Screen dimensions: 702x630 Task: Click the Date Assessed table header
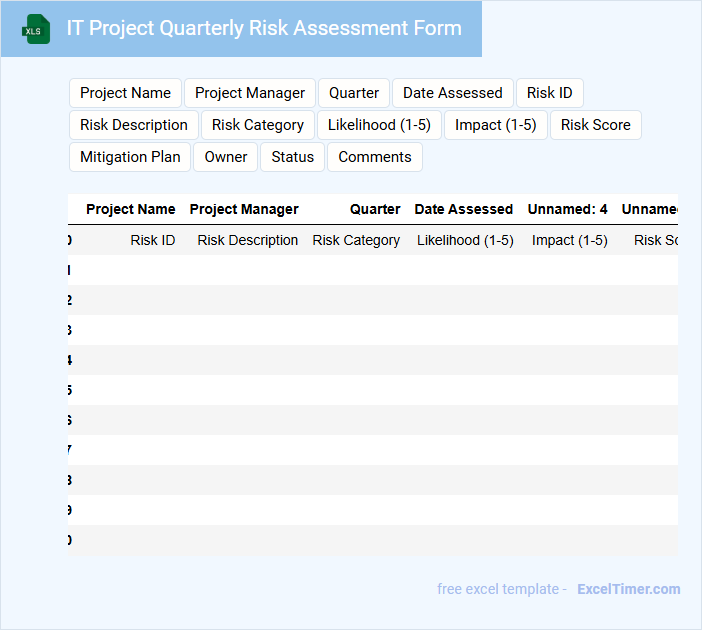pyautogui.click(x=463, y=209)
